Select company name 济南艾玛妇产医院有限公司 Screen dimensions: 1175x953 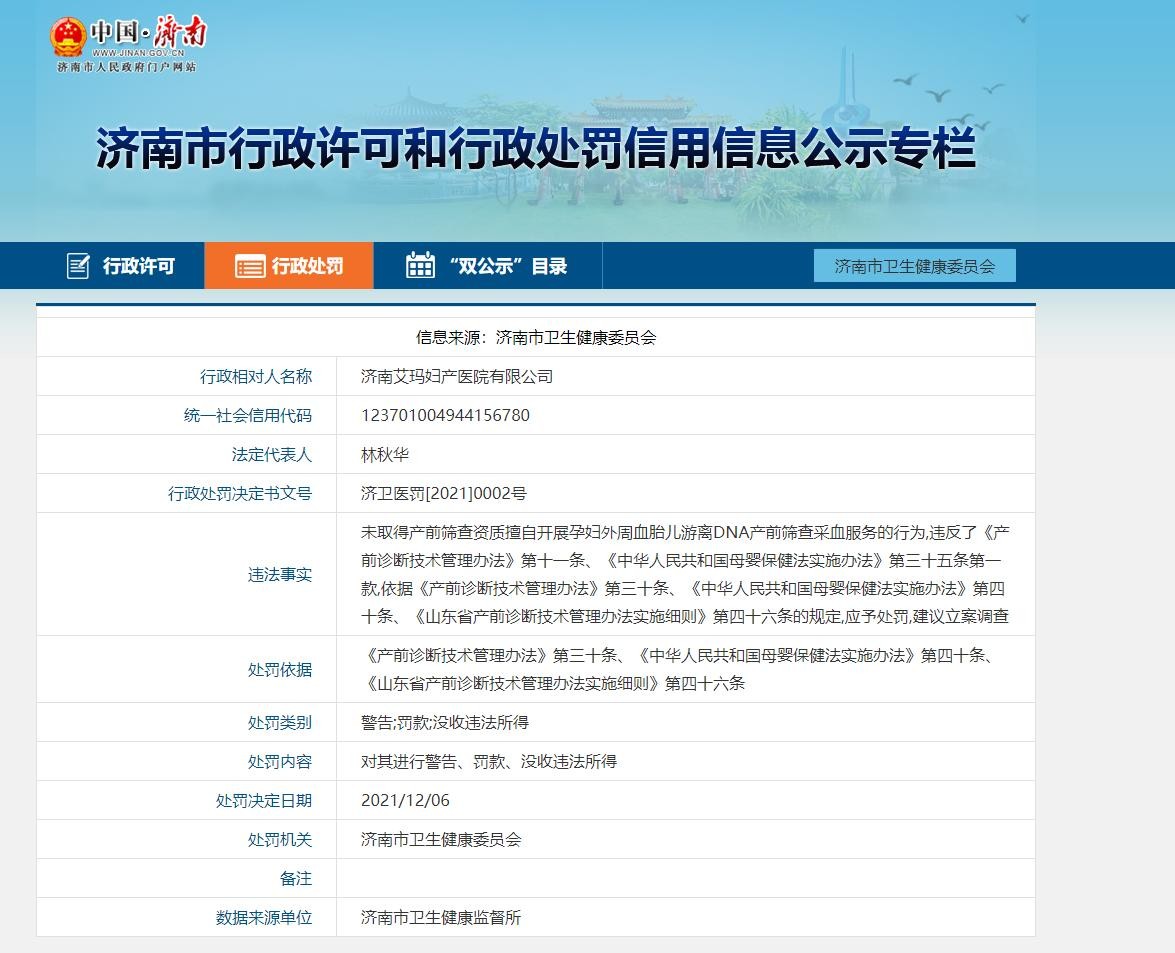pos(456,377)
